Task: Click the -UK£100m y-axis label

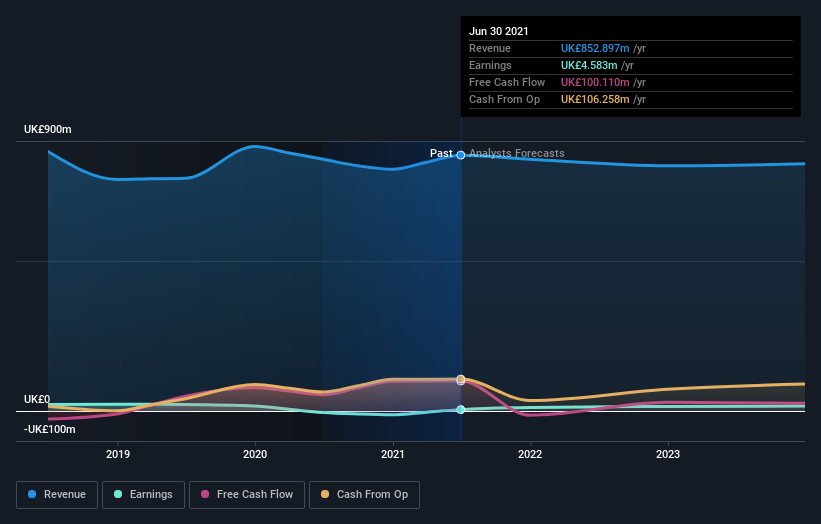Action: 50,429
